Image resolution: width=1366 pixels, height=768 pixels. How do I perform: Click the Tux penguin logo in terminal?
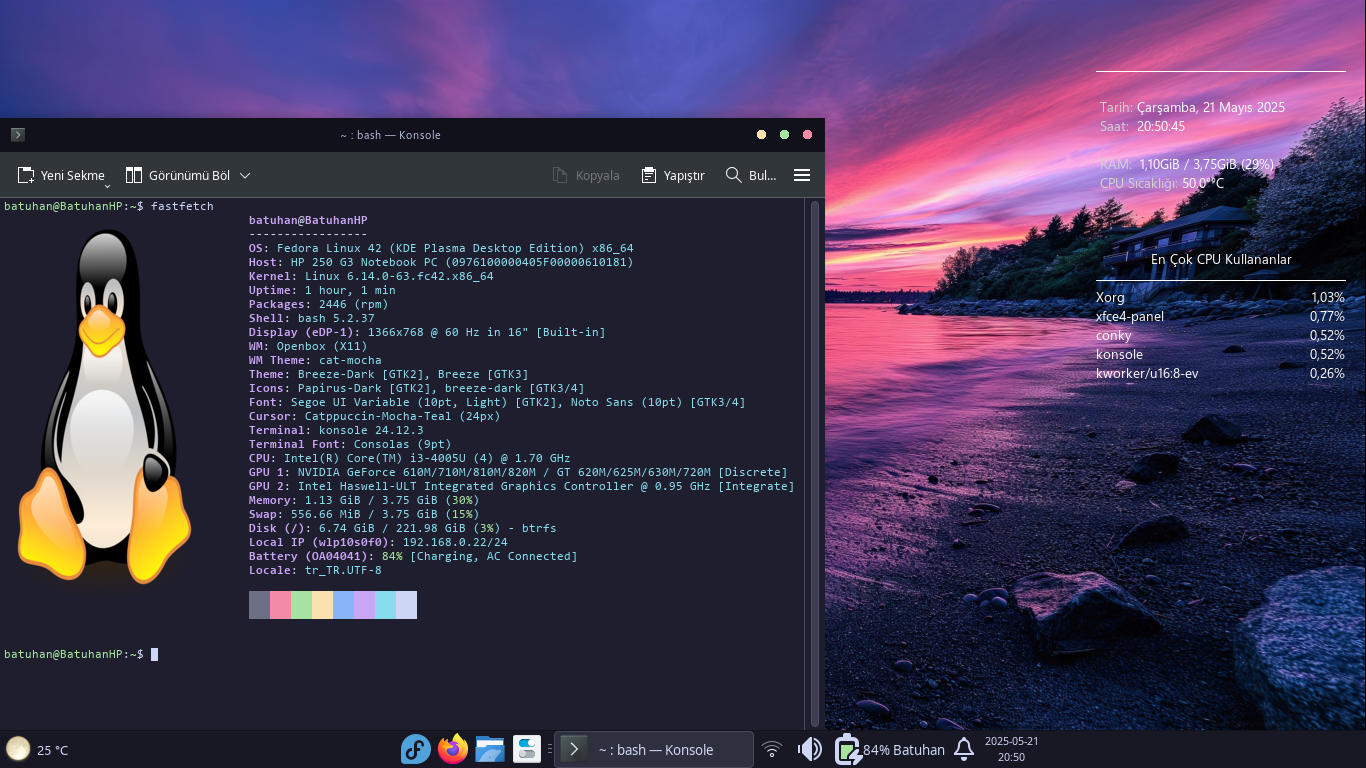[x=104, y=405]
